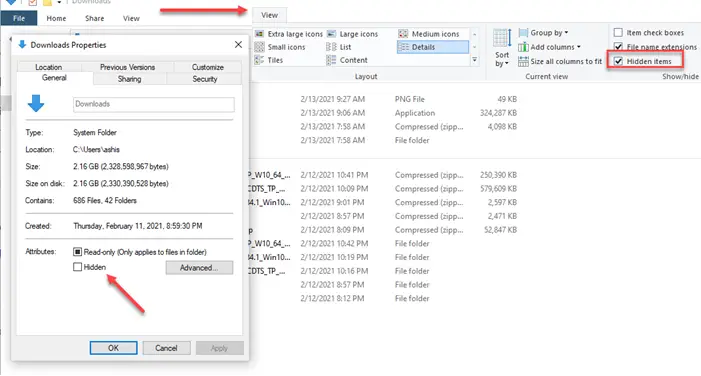Open the Location tab in Properties
This screenshot has height=376, width=701.
tap(49, 67)
